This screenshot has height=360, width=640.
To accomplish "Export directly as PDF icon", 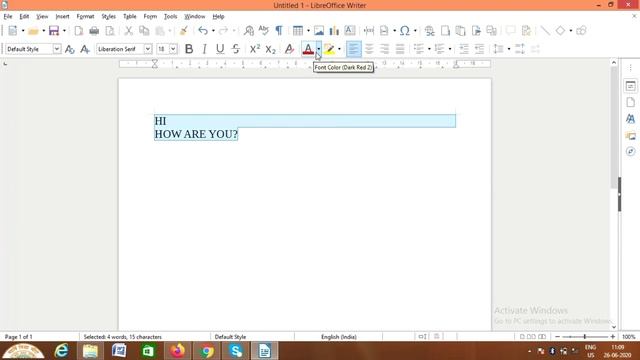I will (x=79, y=31).
